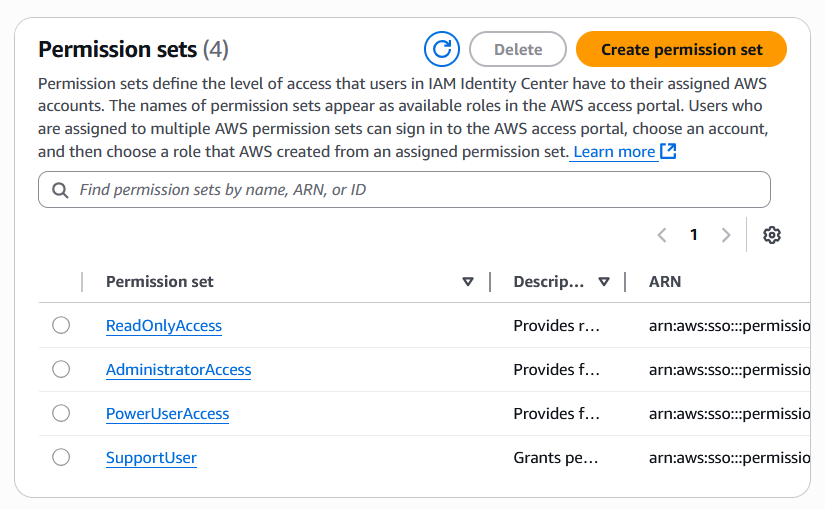Viewport: 825px width, 509px height.
Task: Click the ARN column header
Action: tap(665, 282)
